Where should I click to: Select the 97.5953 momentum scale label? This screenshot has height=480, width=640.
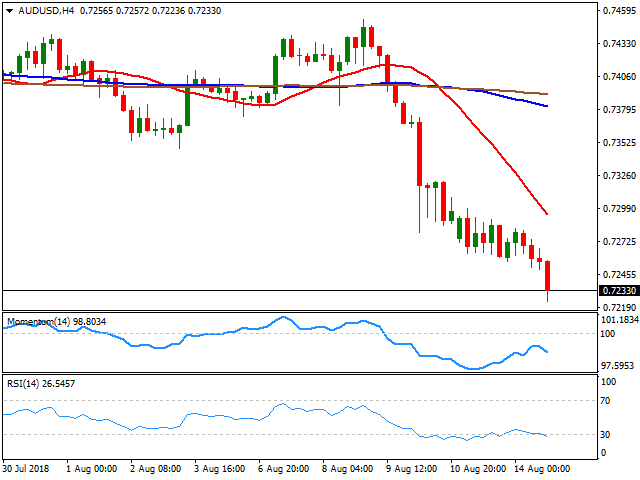(x=618, y=366)
